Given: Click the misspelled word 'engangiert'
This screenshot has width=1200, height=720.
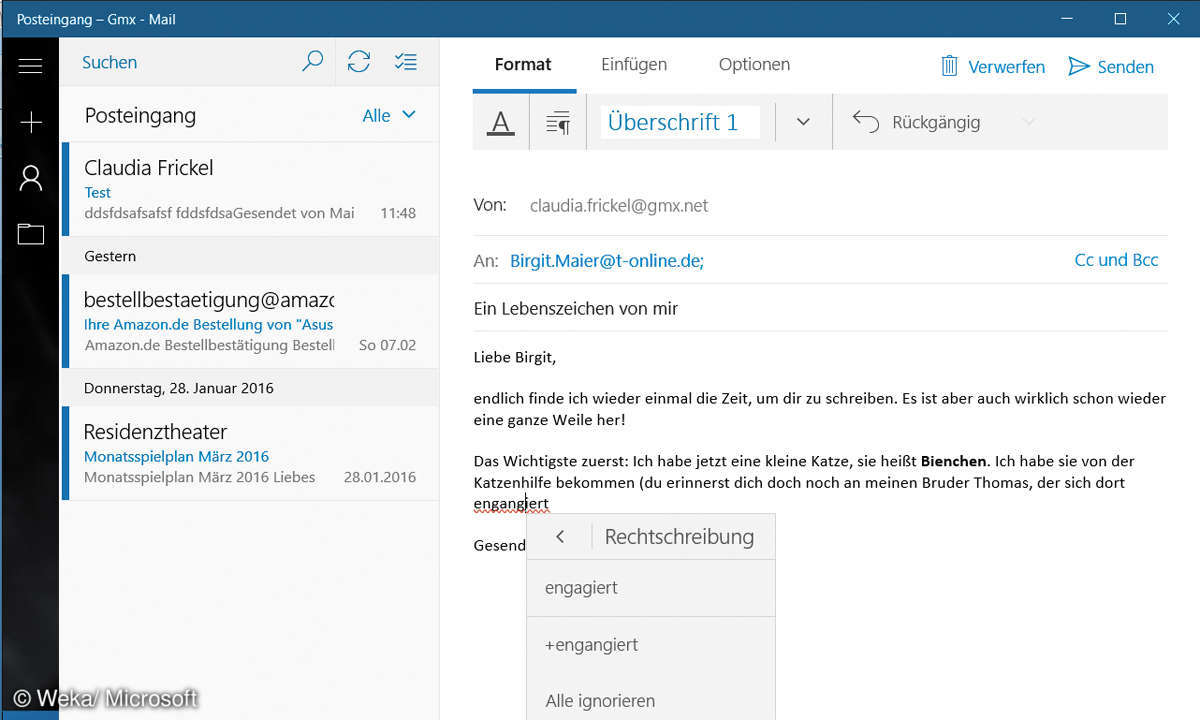Looking at the screenshot, I should coord(511,503).
